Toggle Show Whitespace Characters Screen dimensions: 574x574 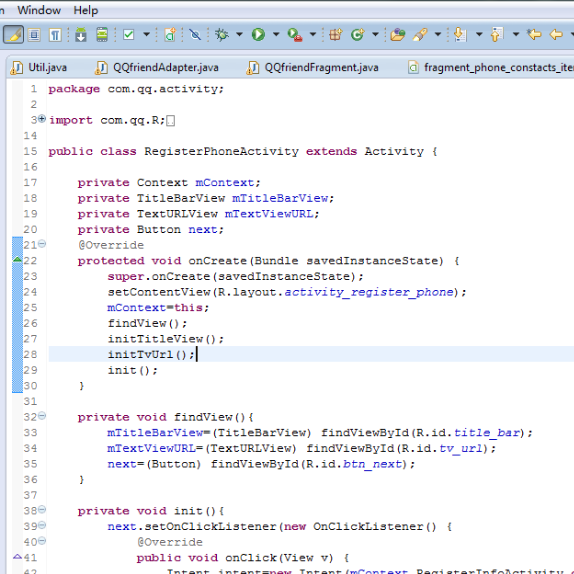(x=55, y=35)
